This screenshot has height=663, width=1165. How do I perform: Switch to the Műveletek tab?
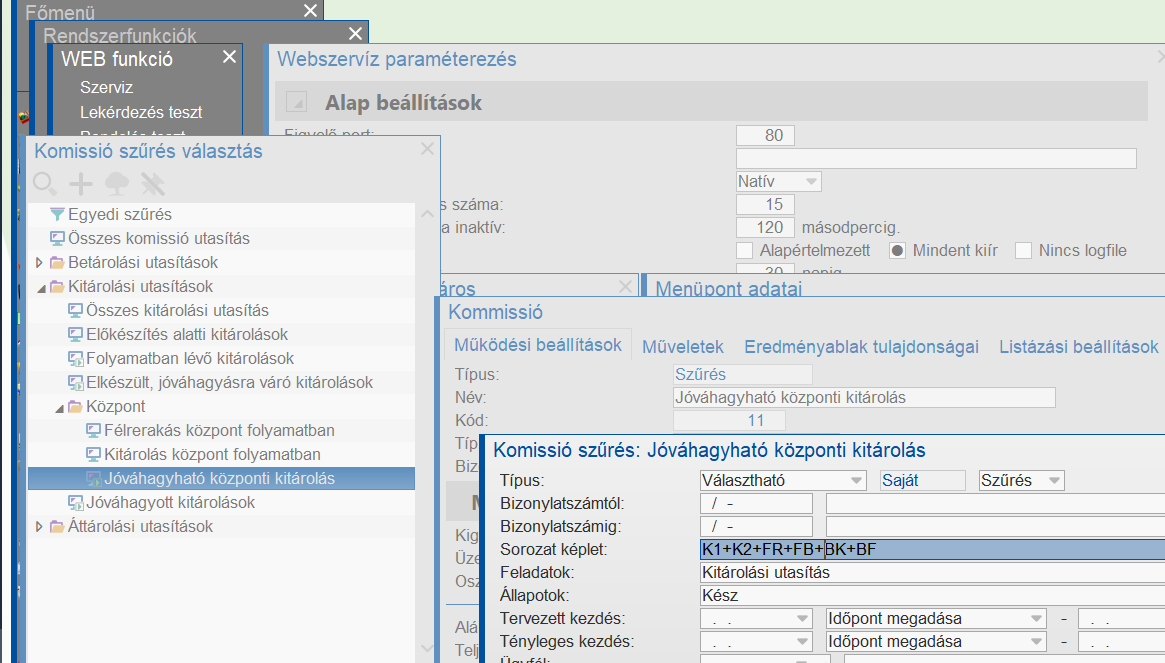pyautogui.click(x=682, y=347)
